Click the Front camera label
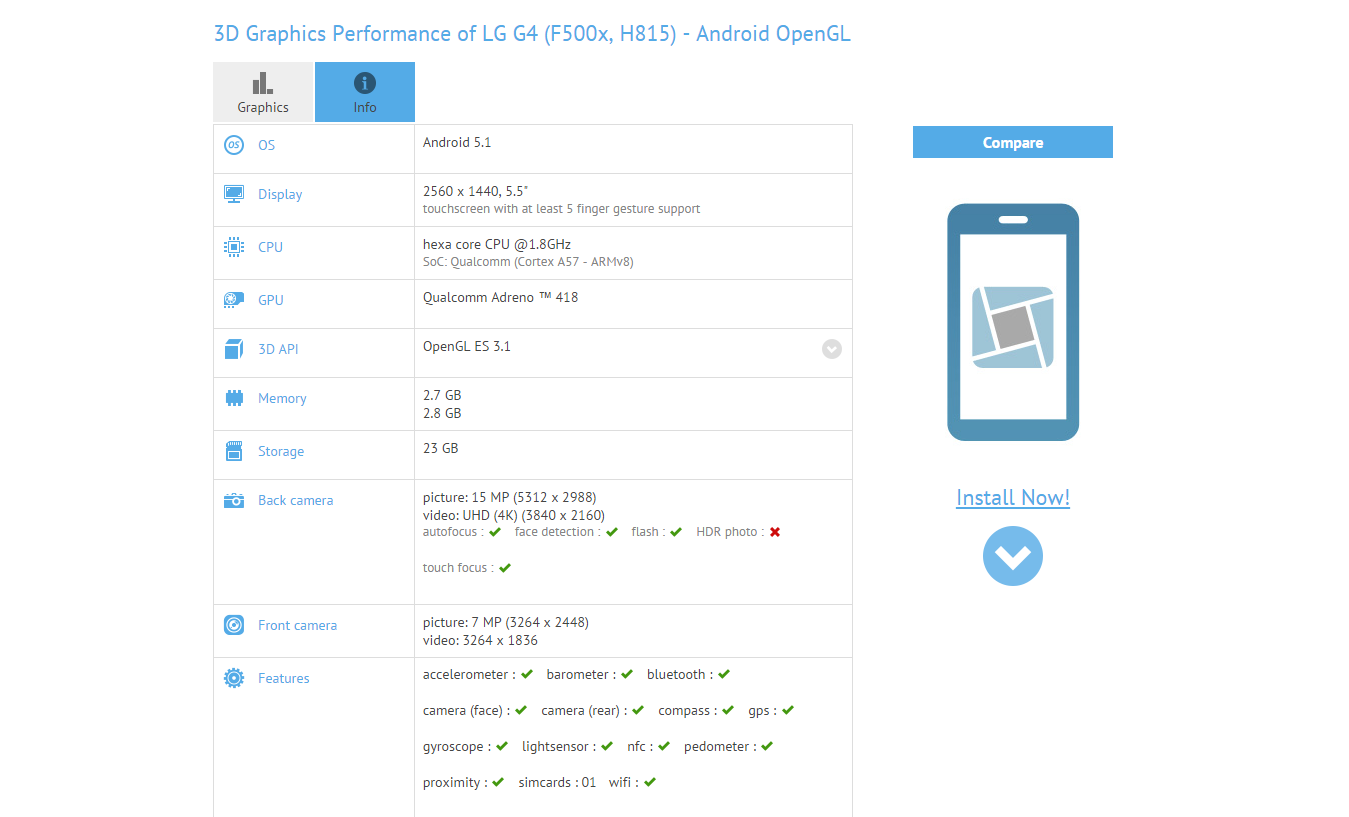Screen dimensions: 1349x817 (298, 625)
